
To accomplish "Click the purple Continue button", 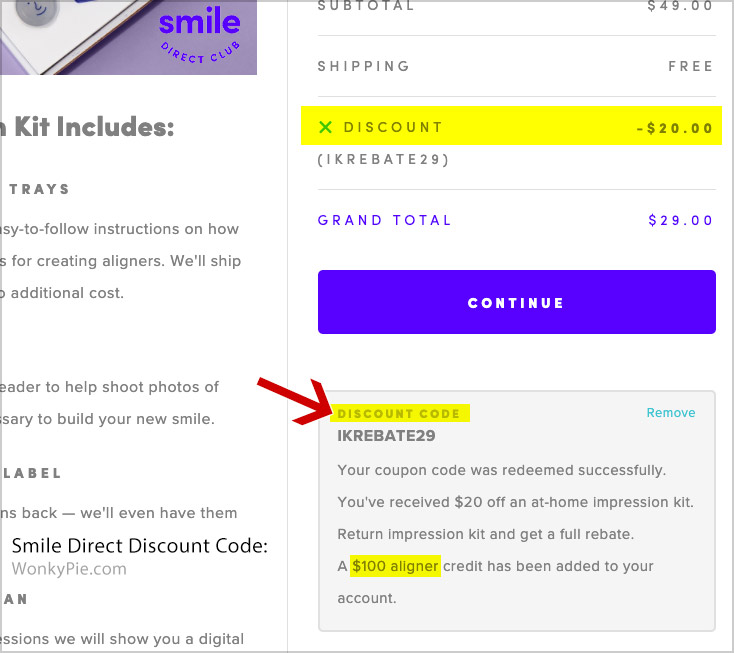I will (516, 302).
